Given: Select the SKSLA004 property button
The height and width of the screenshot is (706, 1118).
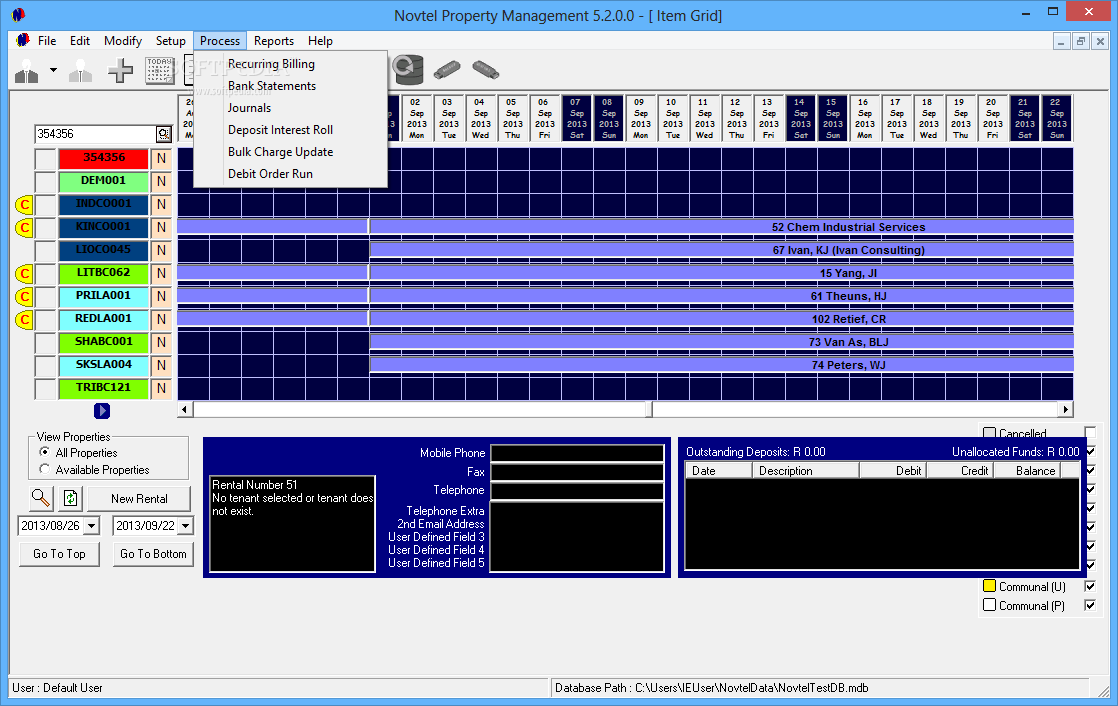Looking at the screenshot, I should tap(103, 365).
